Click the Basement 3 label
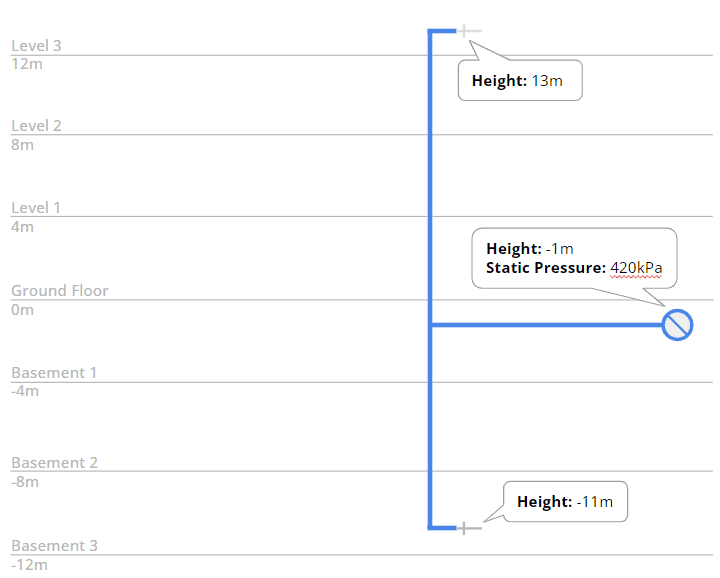Image resolution: width=720 pixels, height=578 pixels. pos(54,546)
